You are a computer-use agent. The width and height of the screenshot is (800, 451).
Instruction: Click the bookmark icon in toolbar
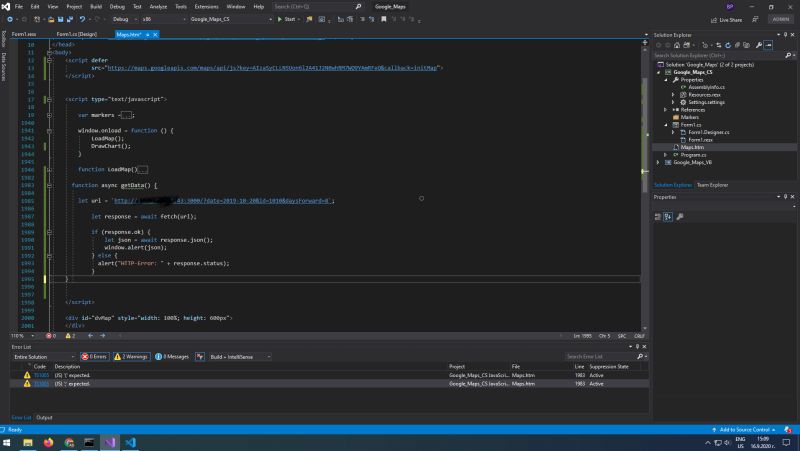384,19
